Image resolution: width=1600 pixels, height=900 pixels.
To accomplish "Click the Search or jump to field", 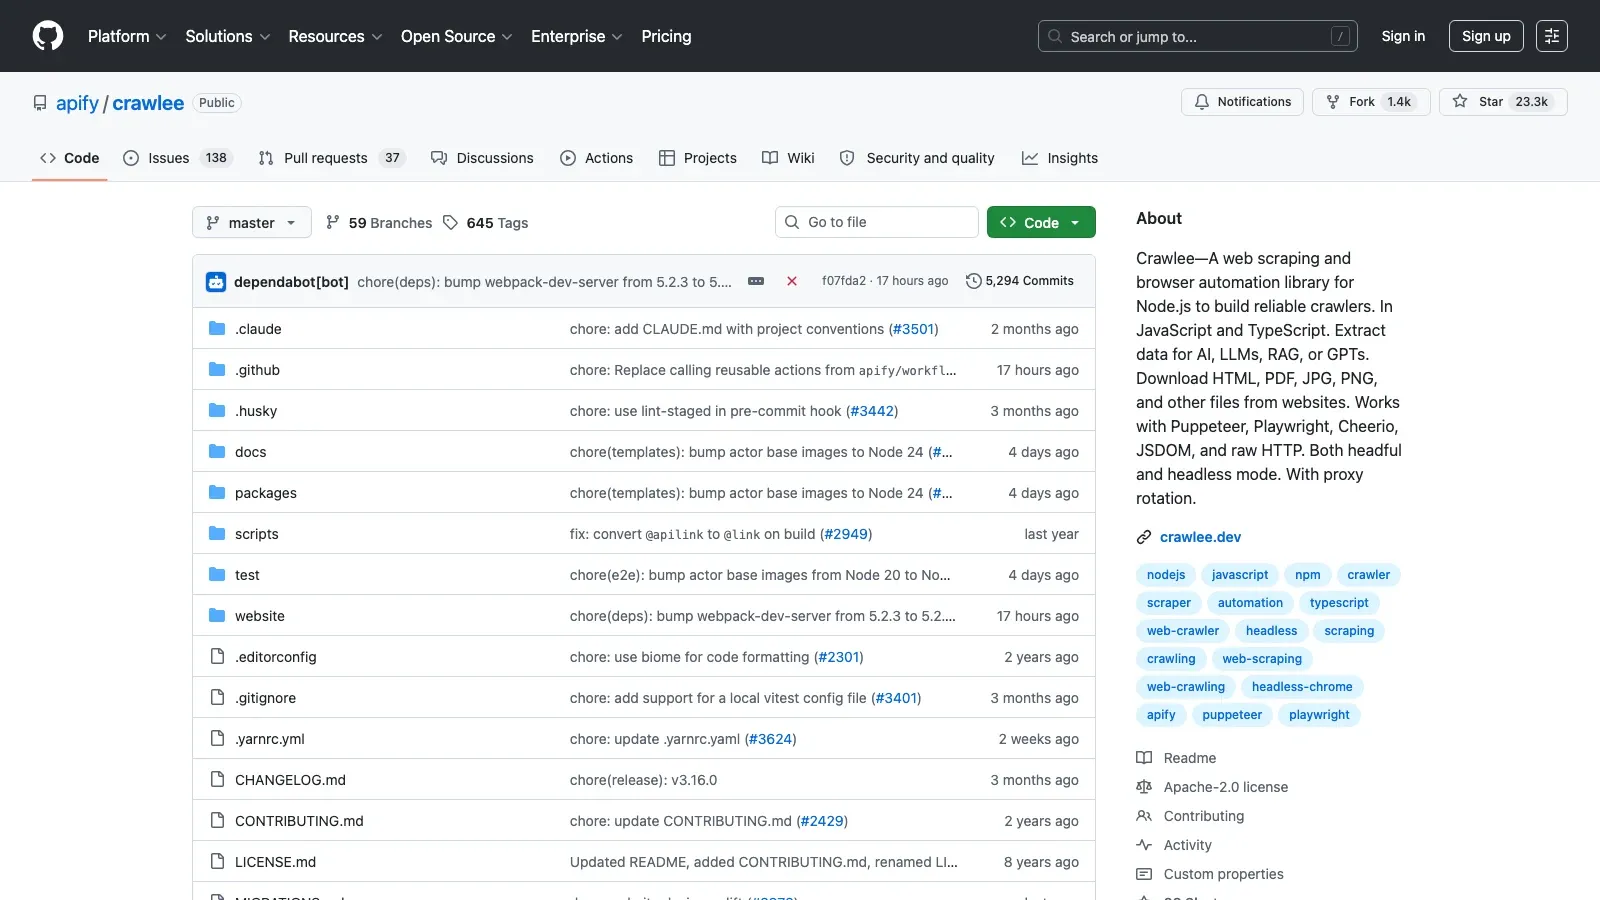I will [x=1198, y=36].
